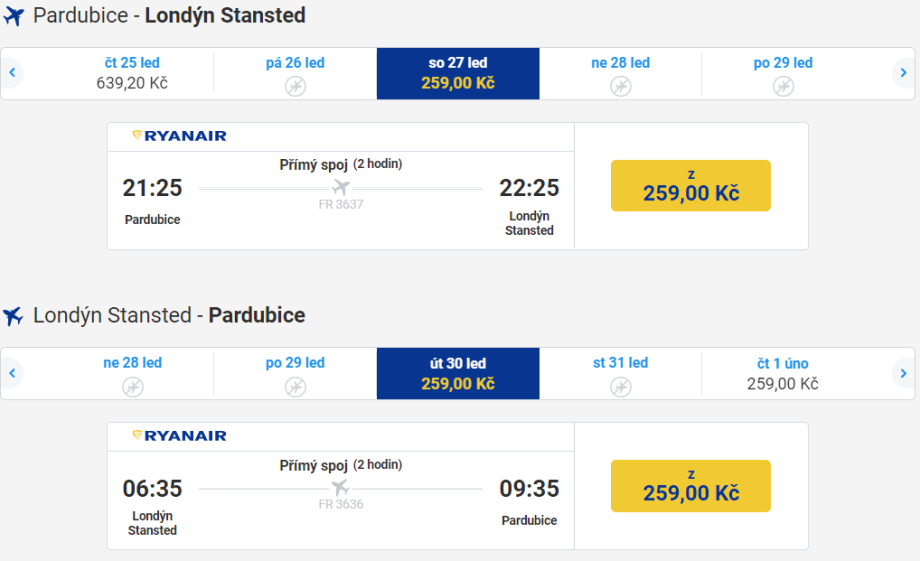The height and width of the screenshot is (561, 920).
Task: Show later return dates with the right arrow
Action: click(903, 373)
